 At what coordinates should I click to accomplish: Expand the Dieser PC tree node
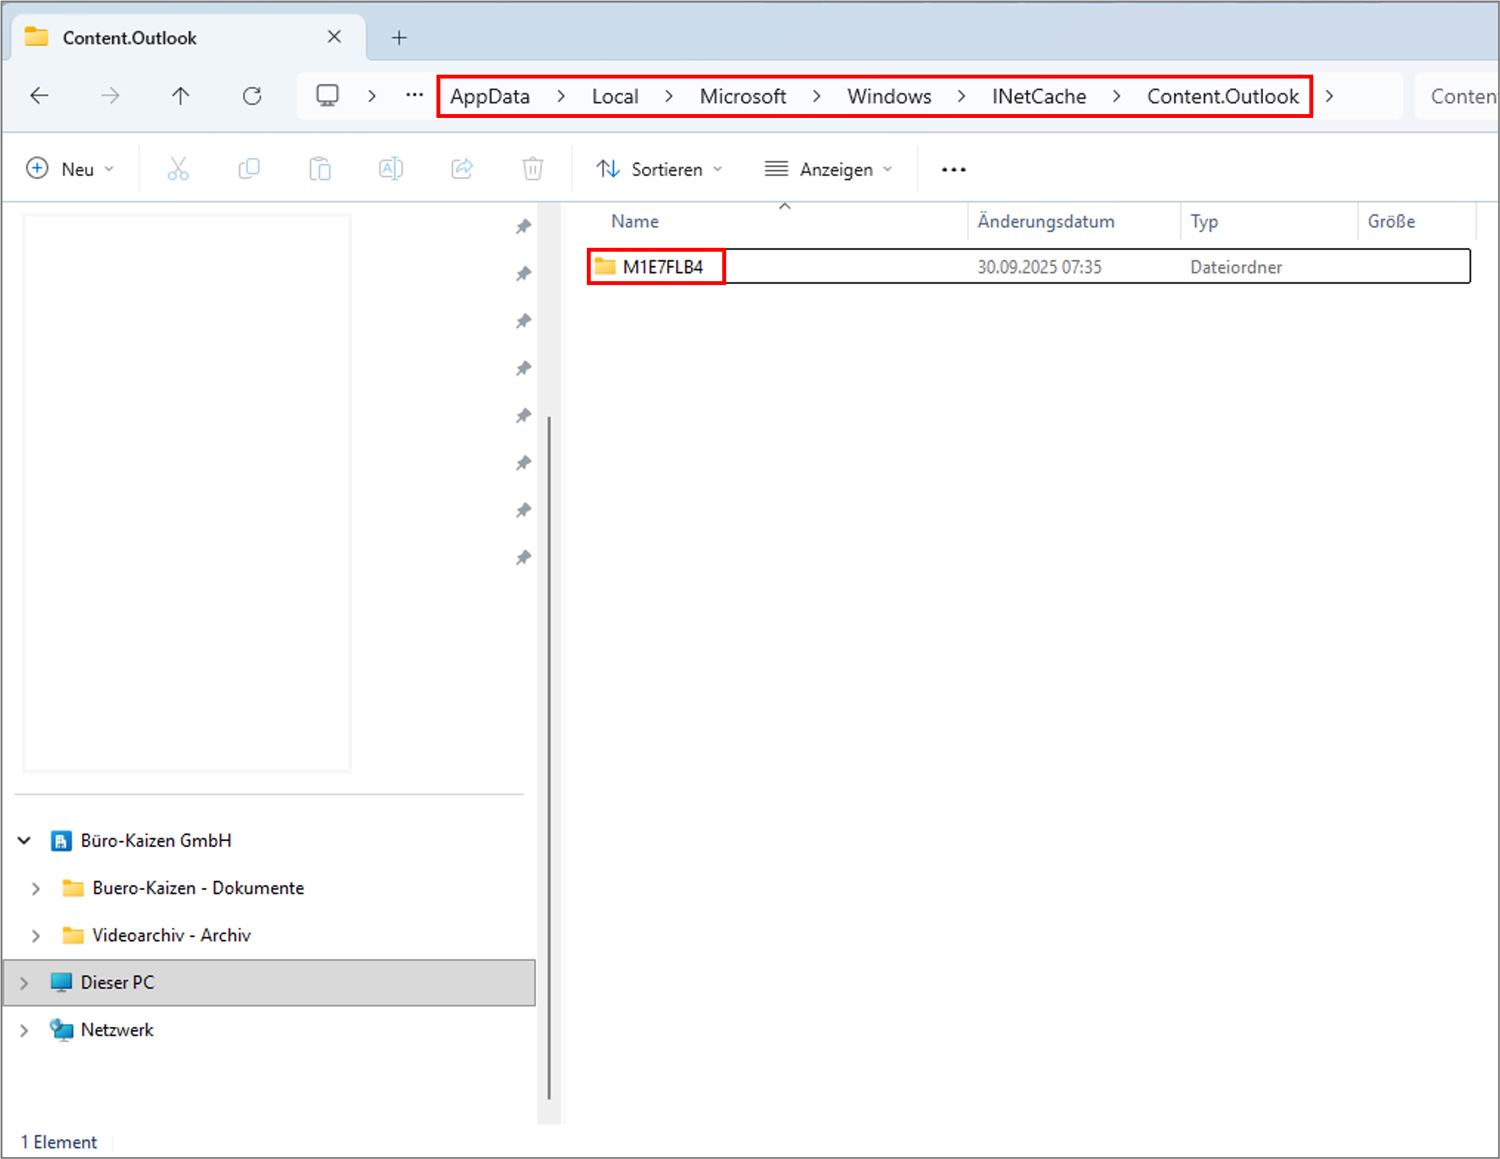24,983
